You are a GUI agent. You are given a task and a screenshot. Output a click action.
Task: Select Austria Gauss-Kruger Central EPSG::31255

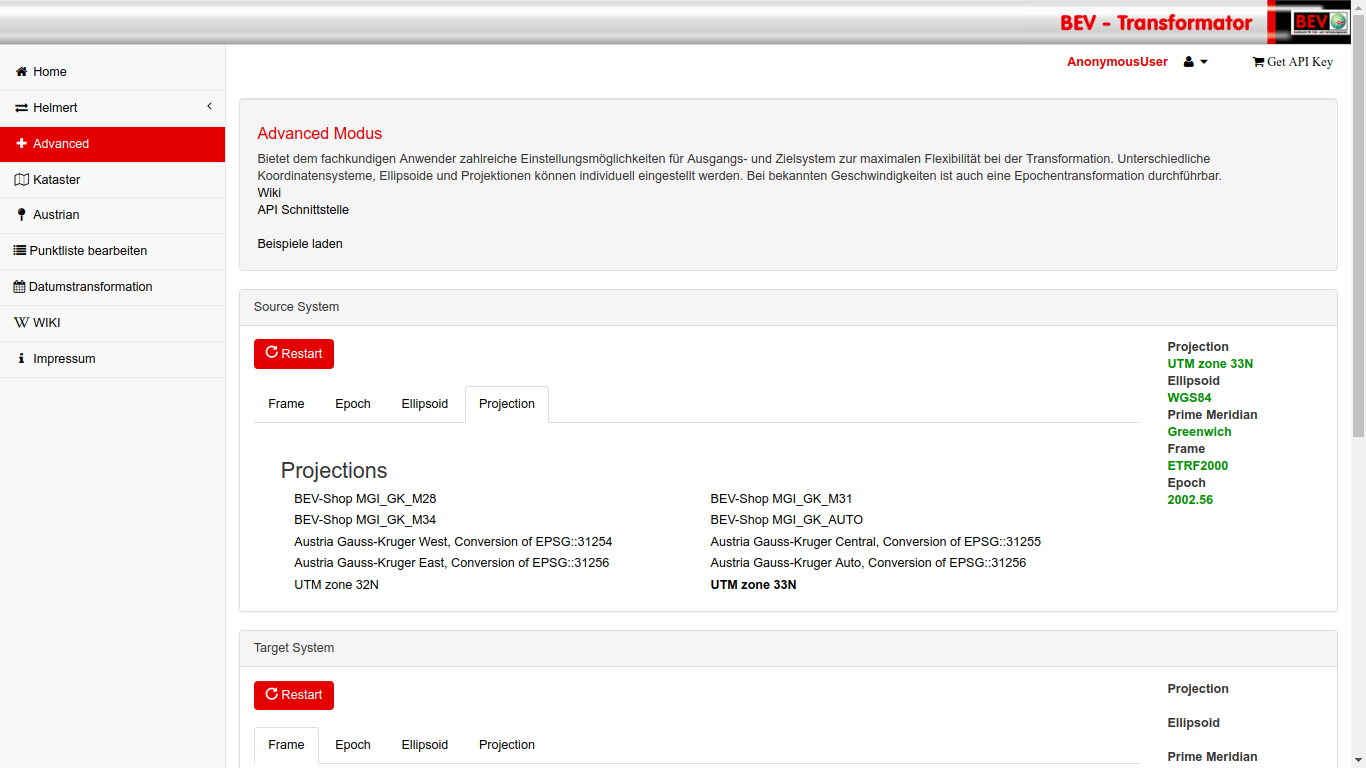876,542
